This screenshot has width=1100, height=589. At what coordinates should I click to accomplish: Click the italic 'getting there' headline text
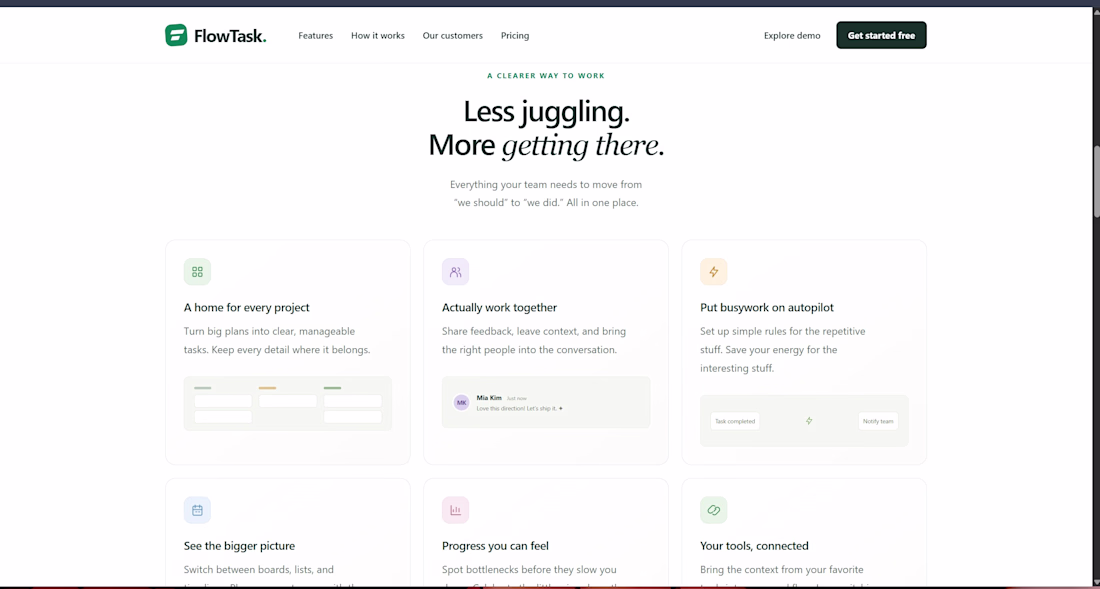581,146
